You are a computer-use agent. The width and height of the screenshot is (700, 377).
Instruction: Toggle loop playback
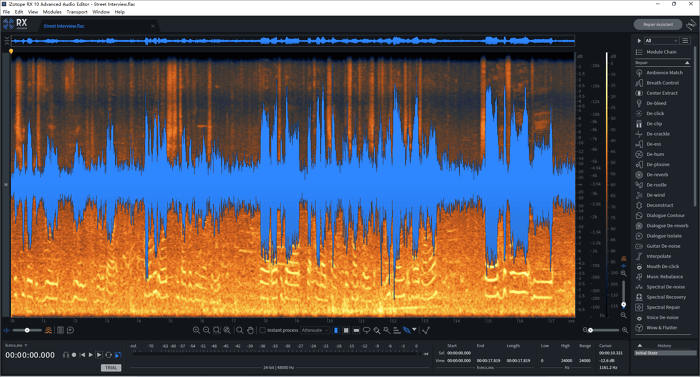tap(108, 355)
